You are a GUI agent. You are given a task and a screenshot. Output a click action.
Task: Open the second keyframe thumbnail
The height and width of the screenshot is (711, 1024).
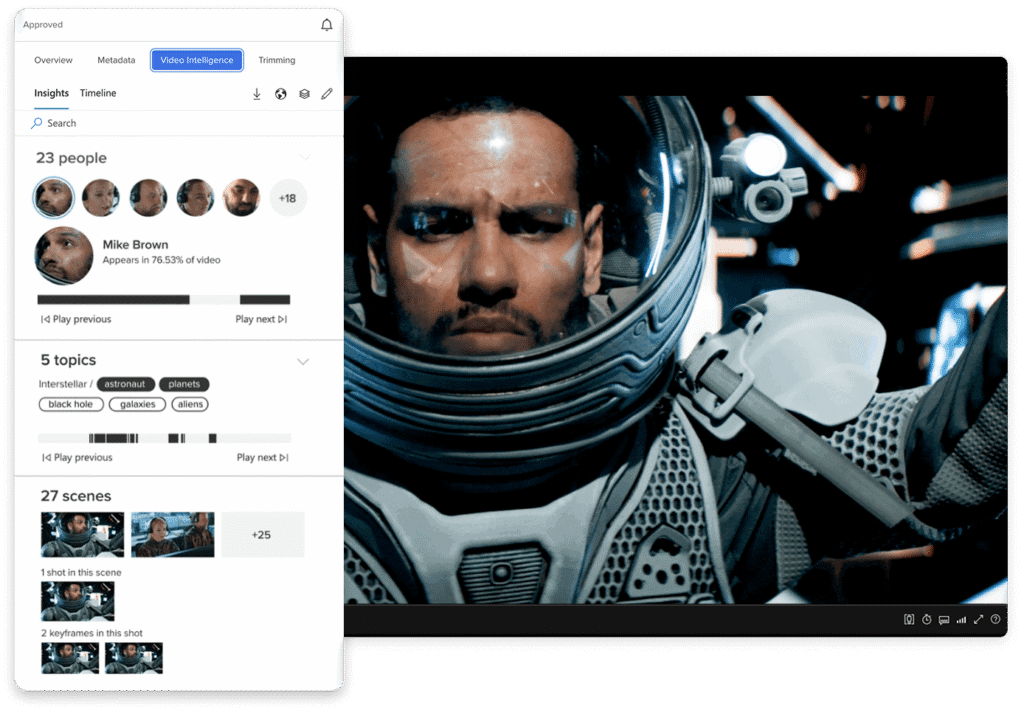(x=134, y=658)
